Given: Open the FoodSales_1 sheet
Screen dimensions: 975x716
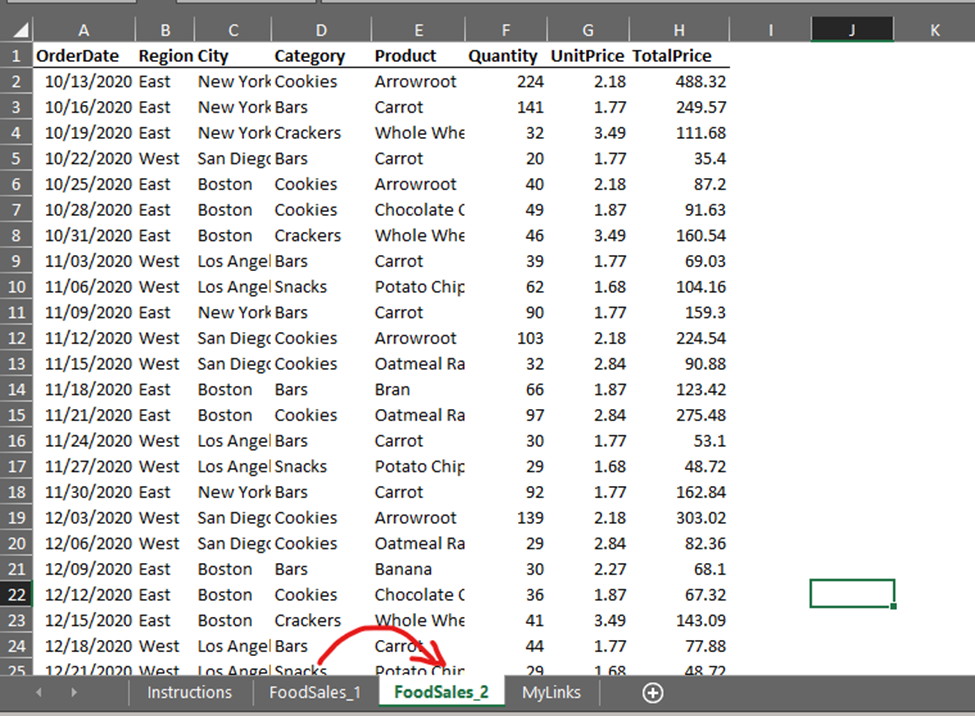Looking at the screenshot, I should pos(315,692).
